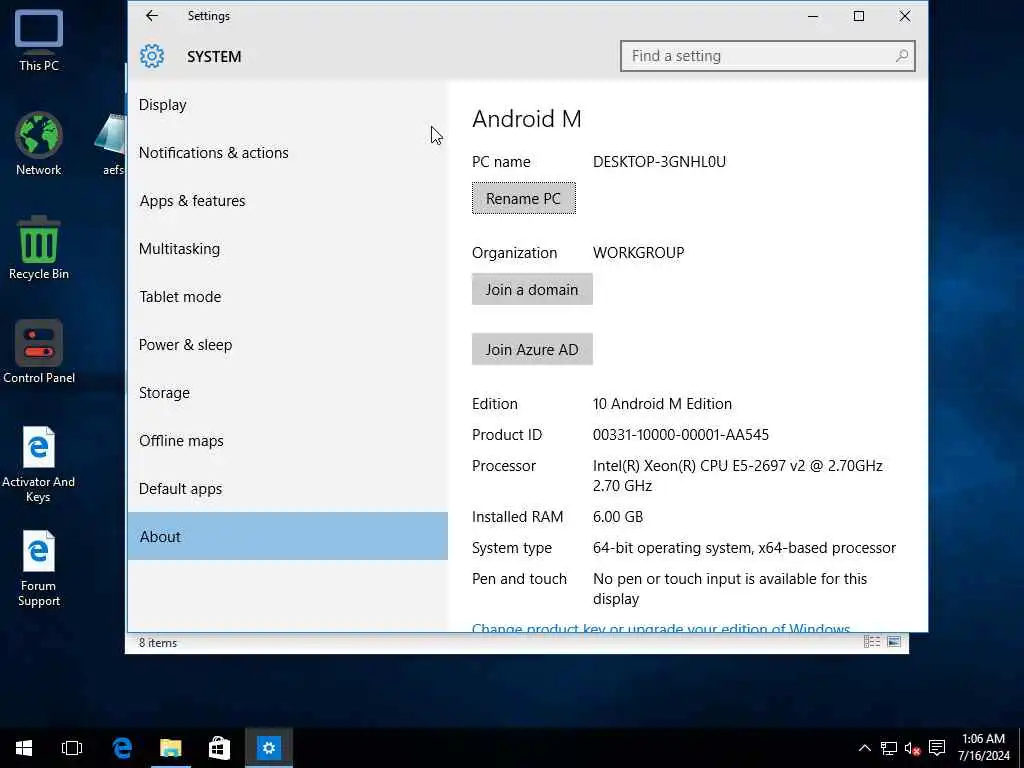This screenshot has width=1024, height=768.
Task: Click the 64-bit operating system text
Action: pyautogui.click(x=744, y=548)
